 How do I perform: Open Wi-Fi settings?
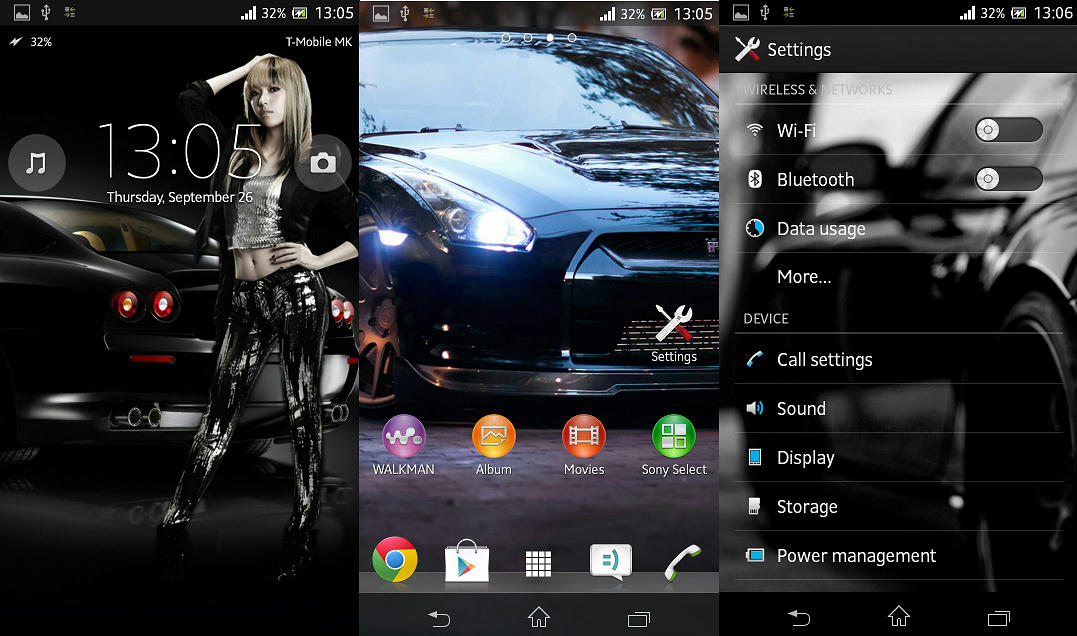898,130
